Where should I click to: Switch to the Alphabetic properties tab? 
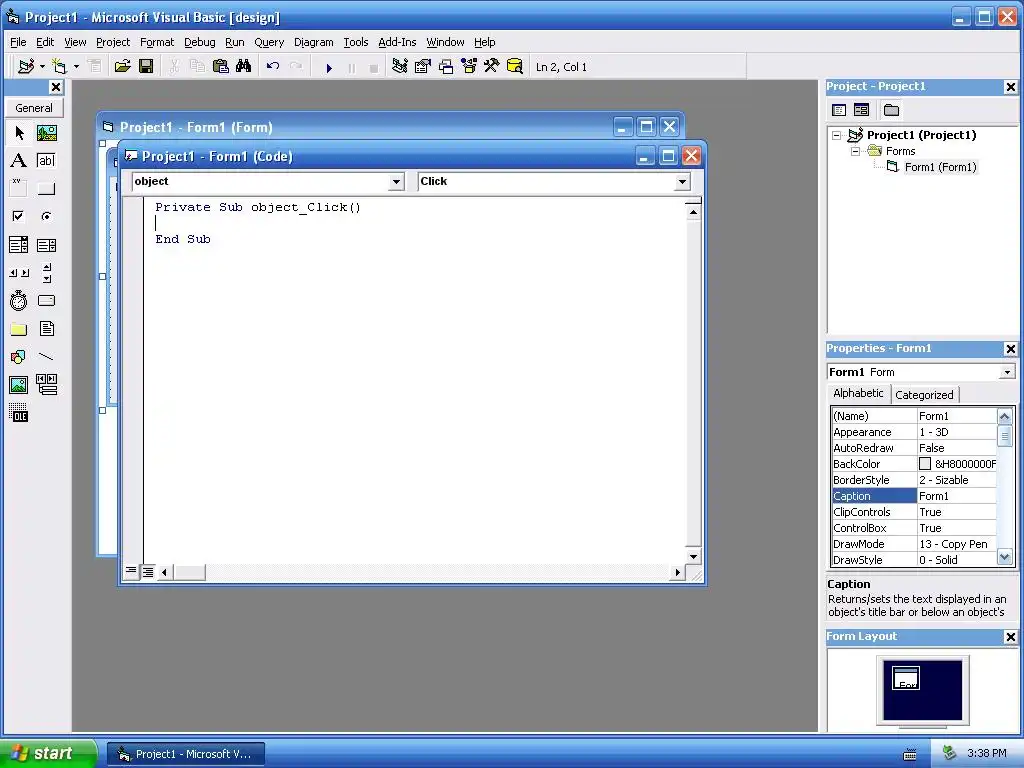pos(858,393)
